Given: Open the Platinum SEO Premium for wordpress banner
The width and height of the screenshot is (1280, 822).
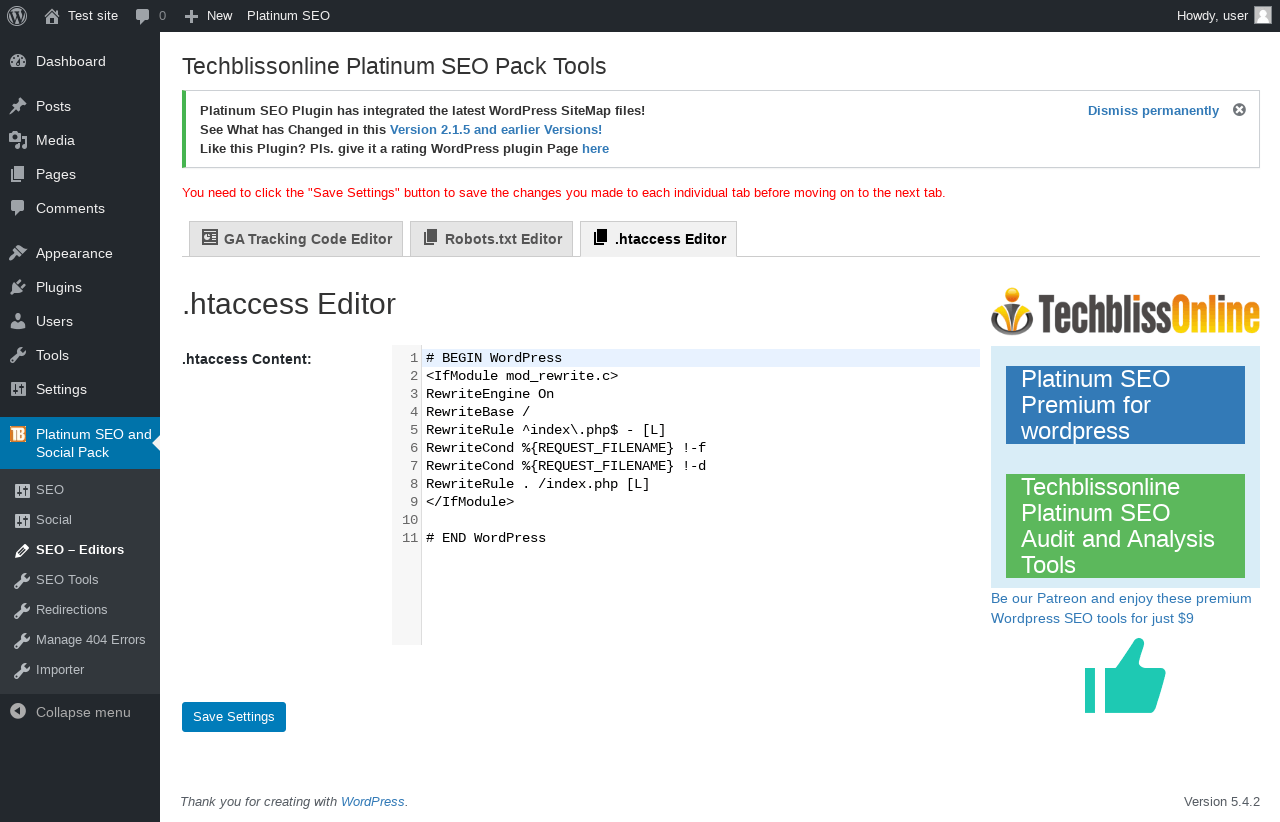Looking at the screenshot, I should click(x=1125, y=405).
